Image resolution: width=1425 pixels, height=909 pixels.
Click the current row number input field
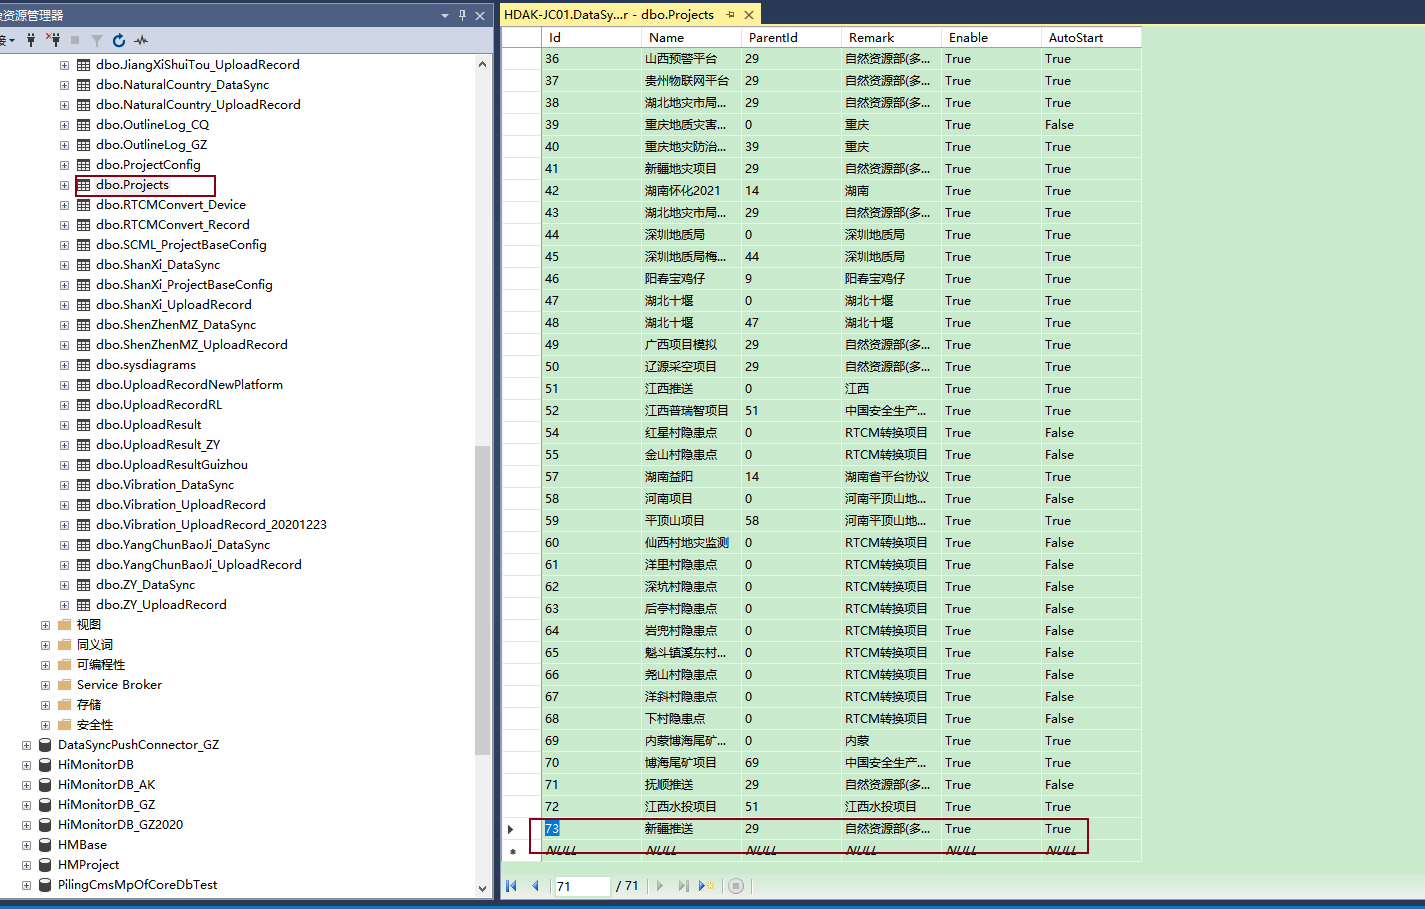tap(581, 886)
